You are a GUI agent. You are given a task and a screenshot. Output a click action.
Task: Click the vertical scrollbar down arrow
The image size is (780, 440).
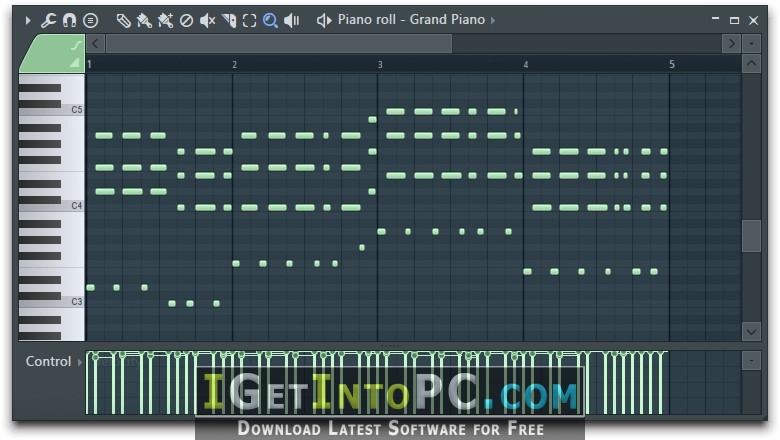point(752,332)
